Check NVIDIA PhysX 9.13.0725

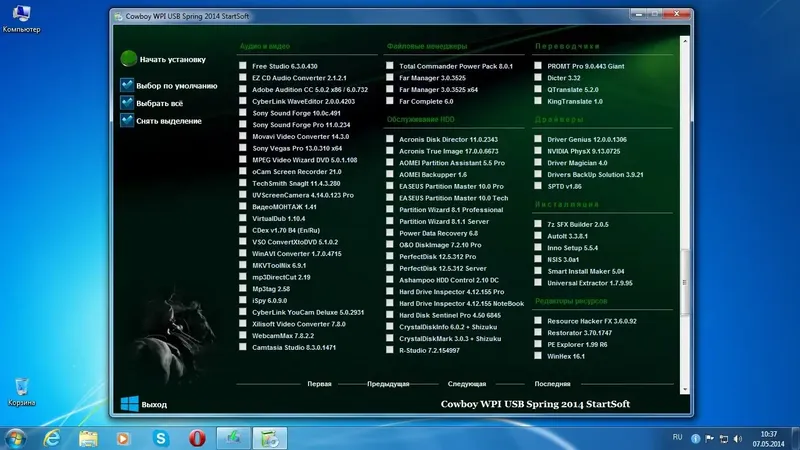click(x=538, y=151)
